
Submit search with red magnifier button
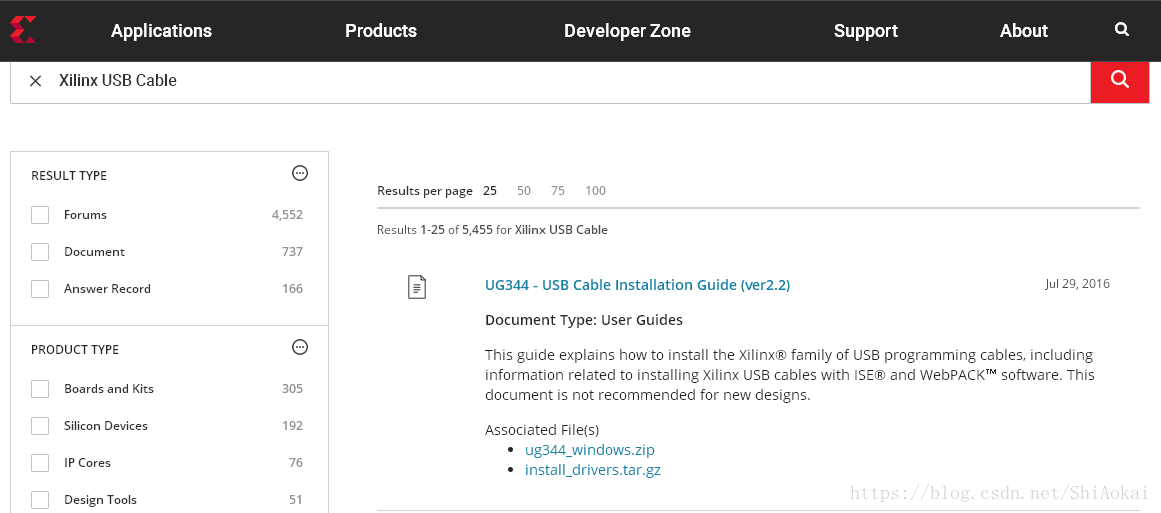click(1120, 81)
